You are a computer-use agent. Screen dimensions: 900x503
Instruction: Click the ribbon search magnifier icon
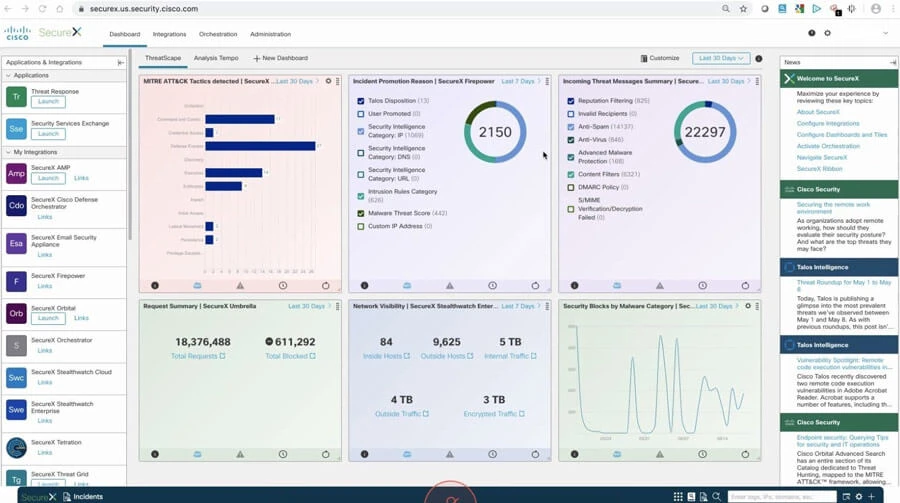[716, 497]
